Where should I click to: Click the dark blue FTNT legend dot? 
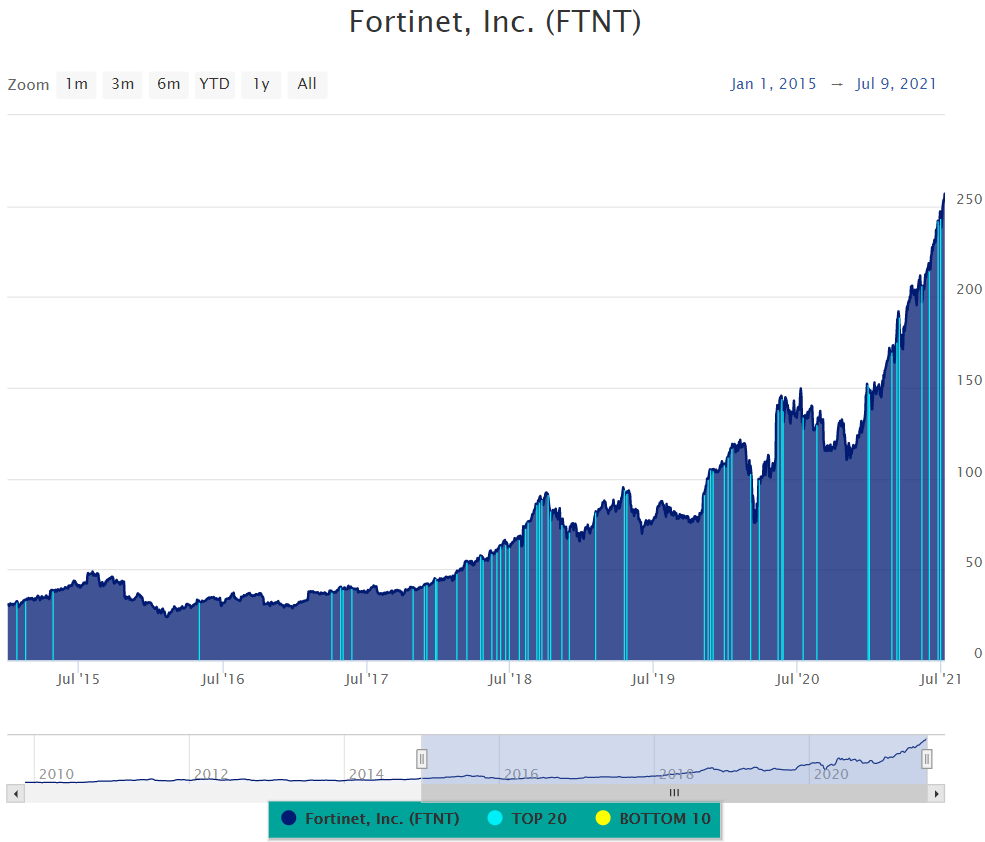288,818
